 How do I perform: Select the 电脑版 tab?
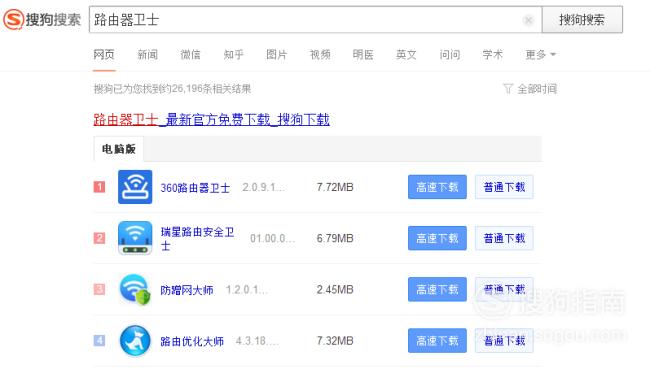click(x=119, y=149)
